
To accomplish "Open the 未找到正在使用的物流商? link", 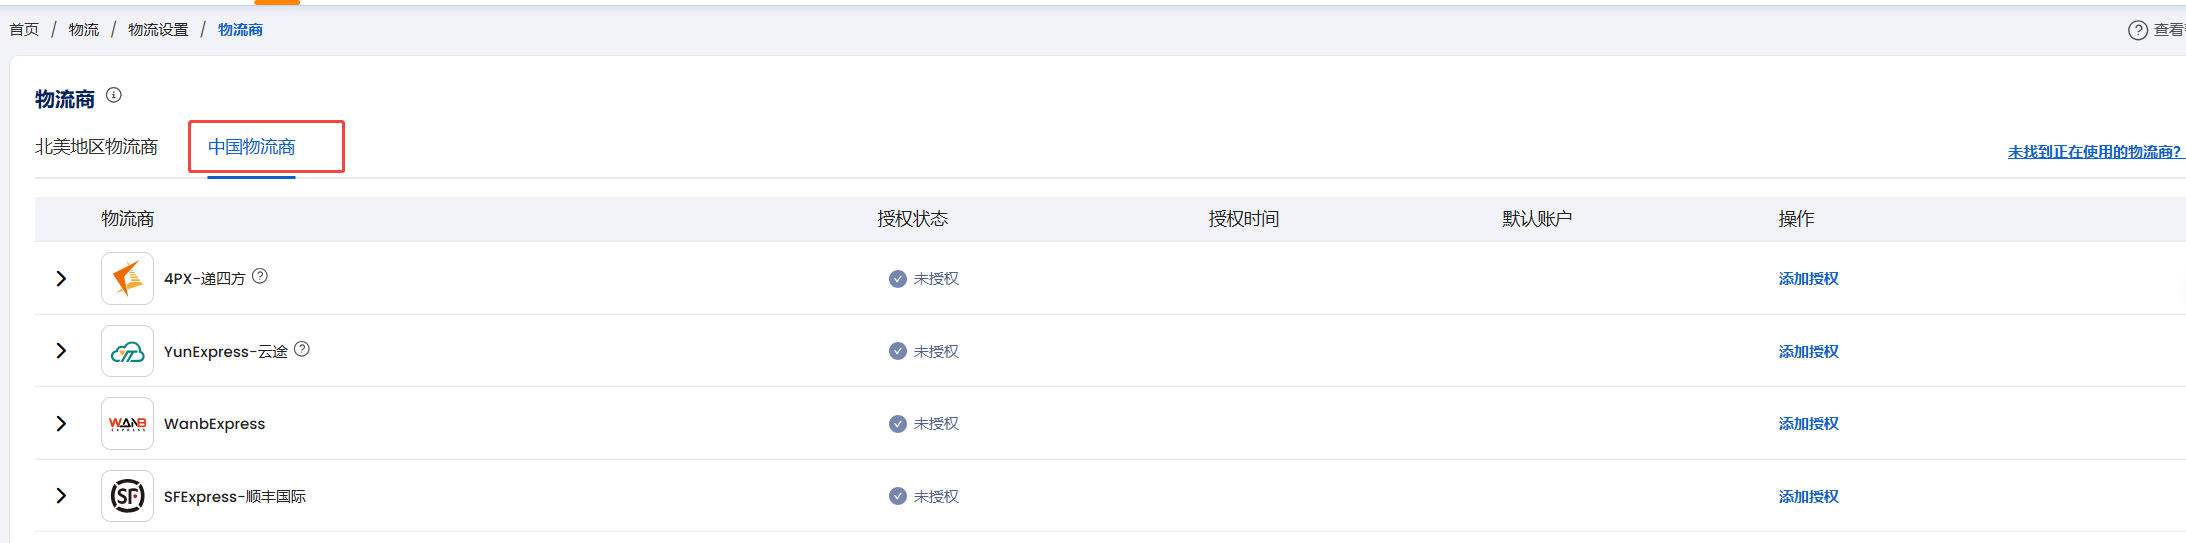I will [2094, 152].
